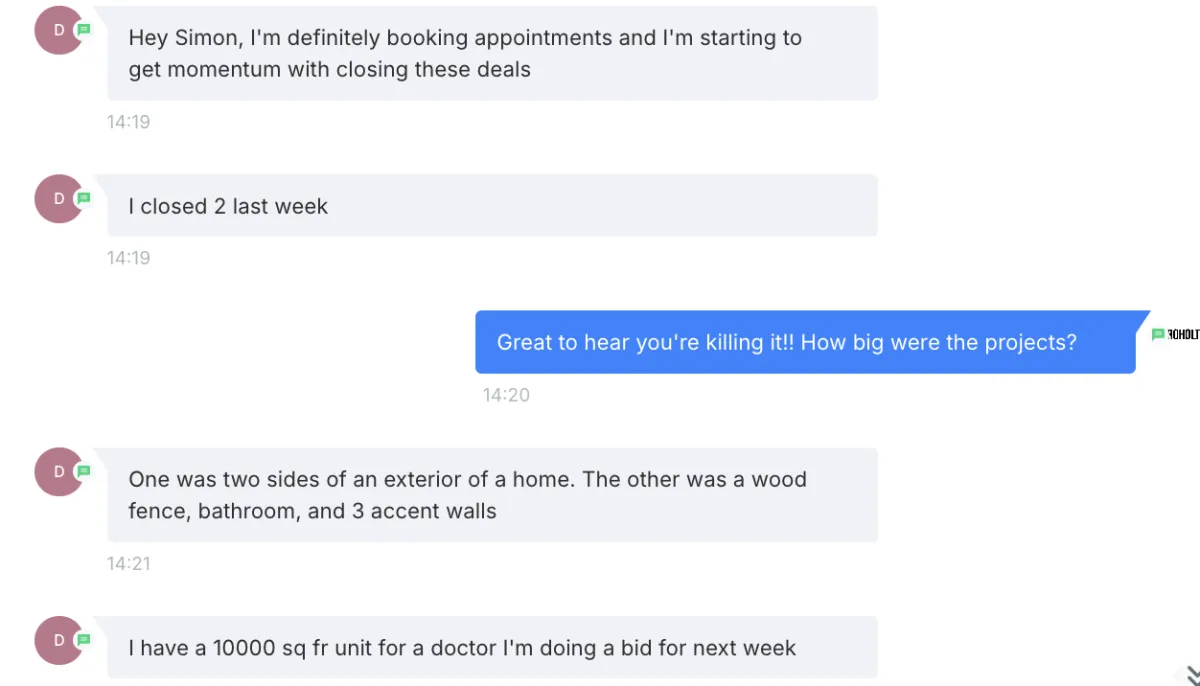Click the 14:19 timestamp under "I closed 2"
The width and height of the screenshot is (1200, 686).
click(128, 258)
